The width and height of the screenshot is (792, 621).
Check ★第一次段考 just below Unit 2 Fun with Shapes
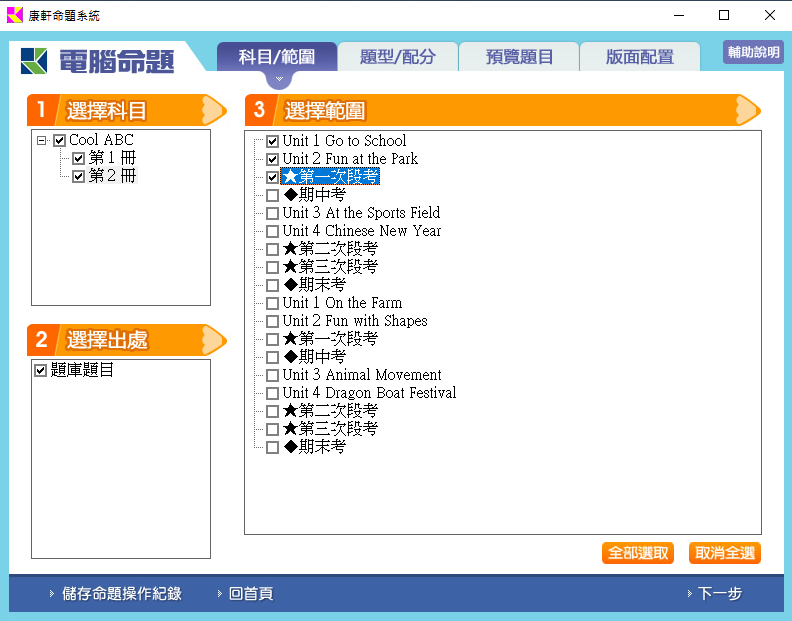coord(272,340)
